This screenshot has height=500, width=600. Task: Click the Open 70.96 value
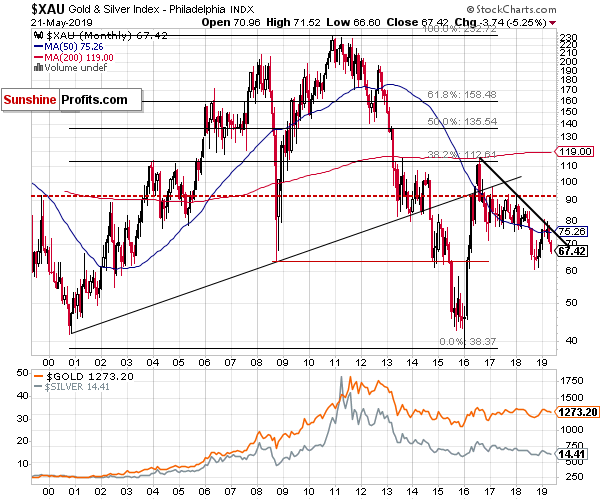[231, 22]
